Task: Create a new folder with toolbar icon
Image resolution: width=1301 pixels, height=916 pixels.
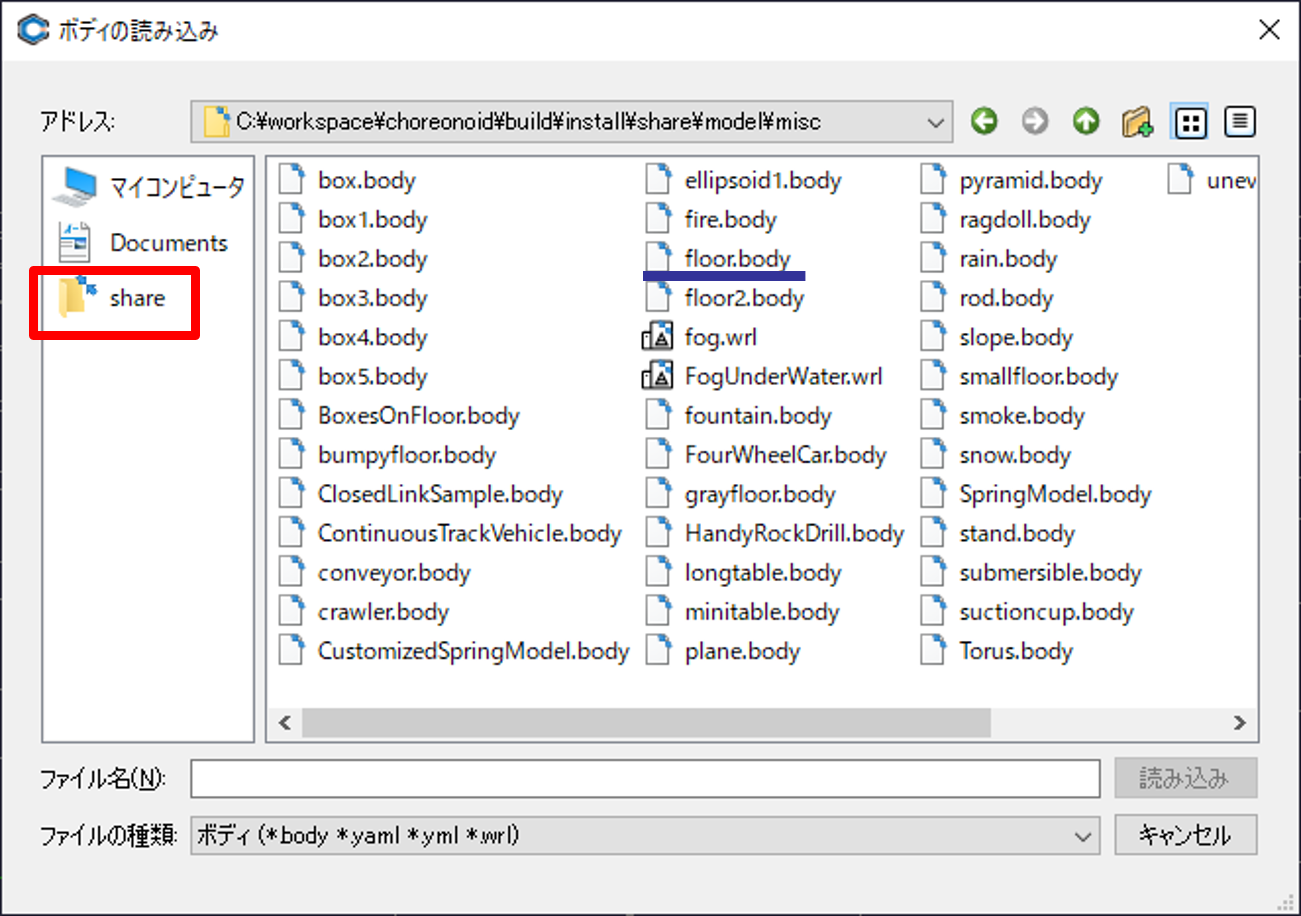Action: (x=1137, y=122)
